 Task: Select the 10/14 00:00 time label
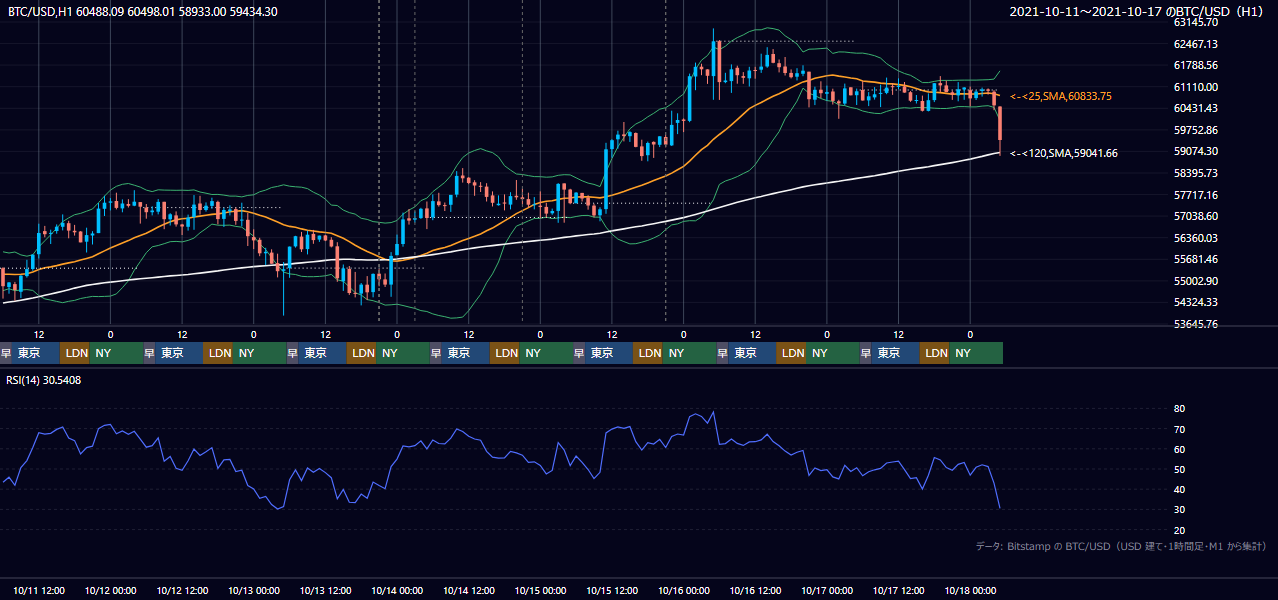(398, 591)
